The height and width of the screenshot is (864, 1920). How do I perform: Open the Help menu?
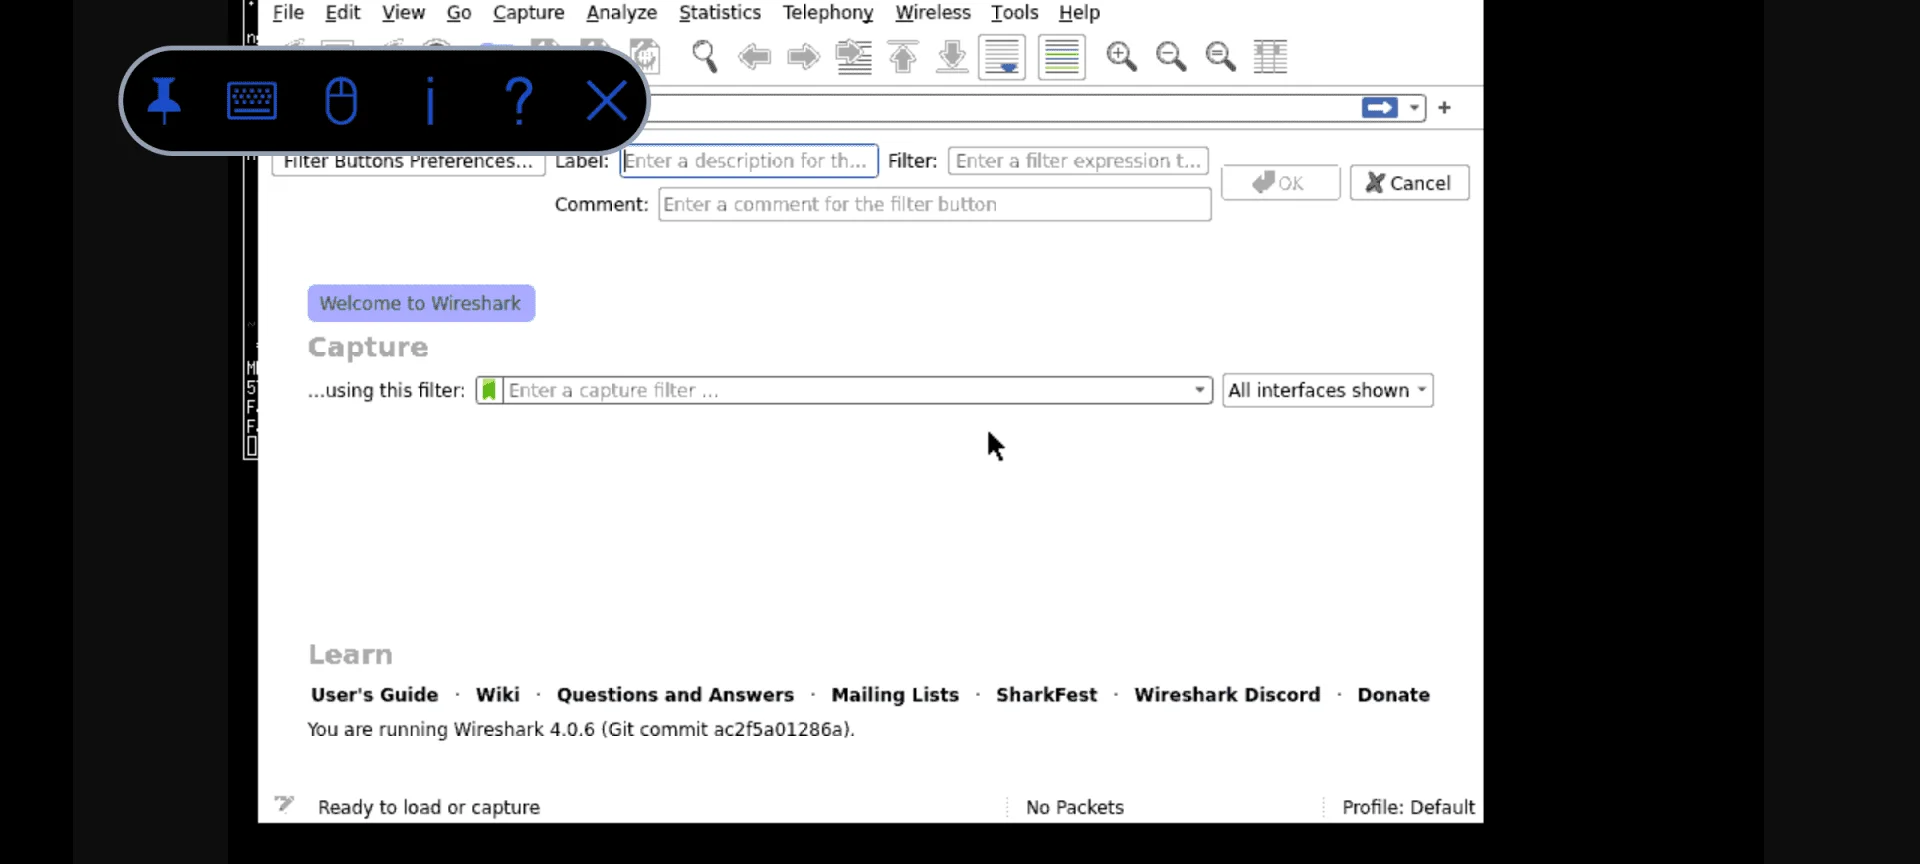(1080, 12)
